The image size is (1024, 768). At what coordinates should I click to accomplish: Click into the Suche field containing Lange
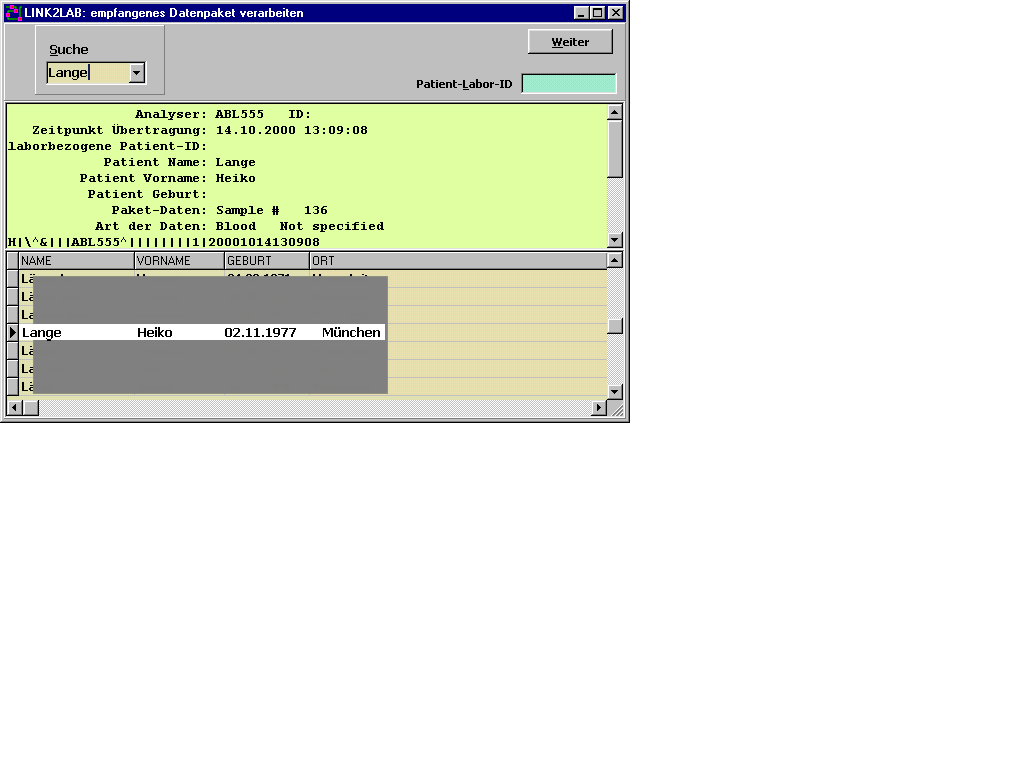click(x=87, y=73)
